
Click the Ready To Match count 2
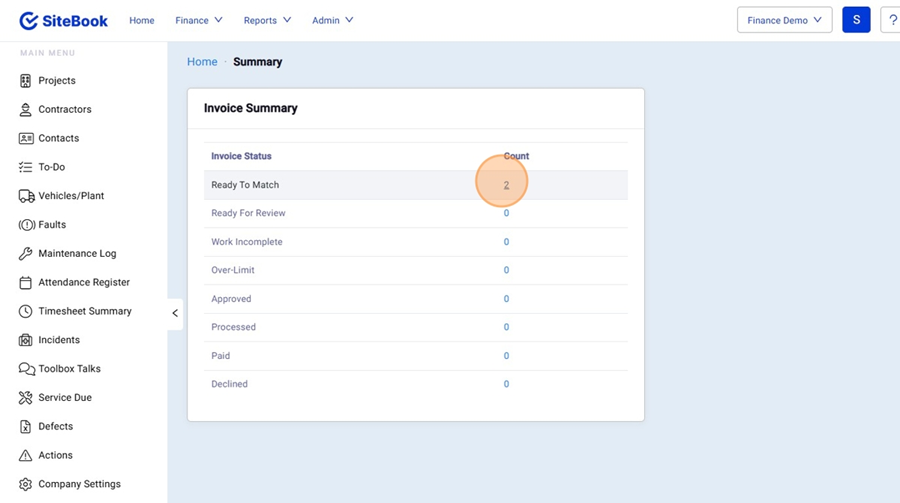506,185
